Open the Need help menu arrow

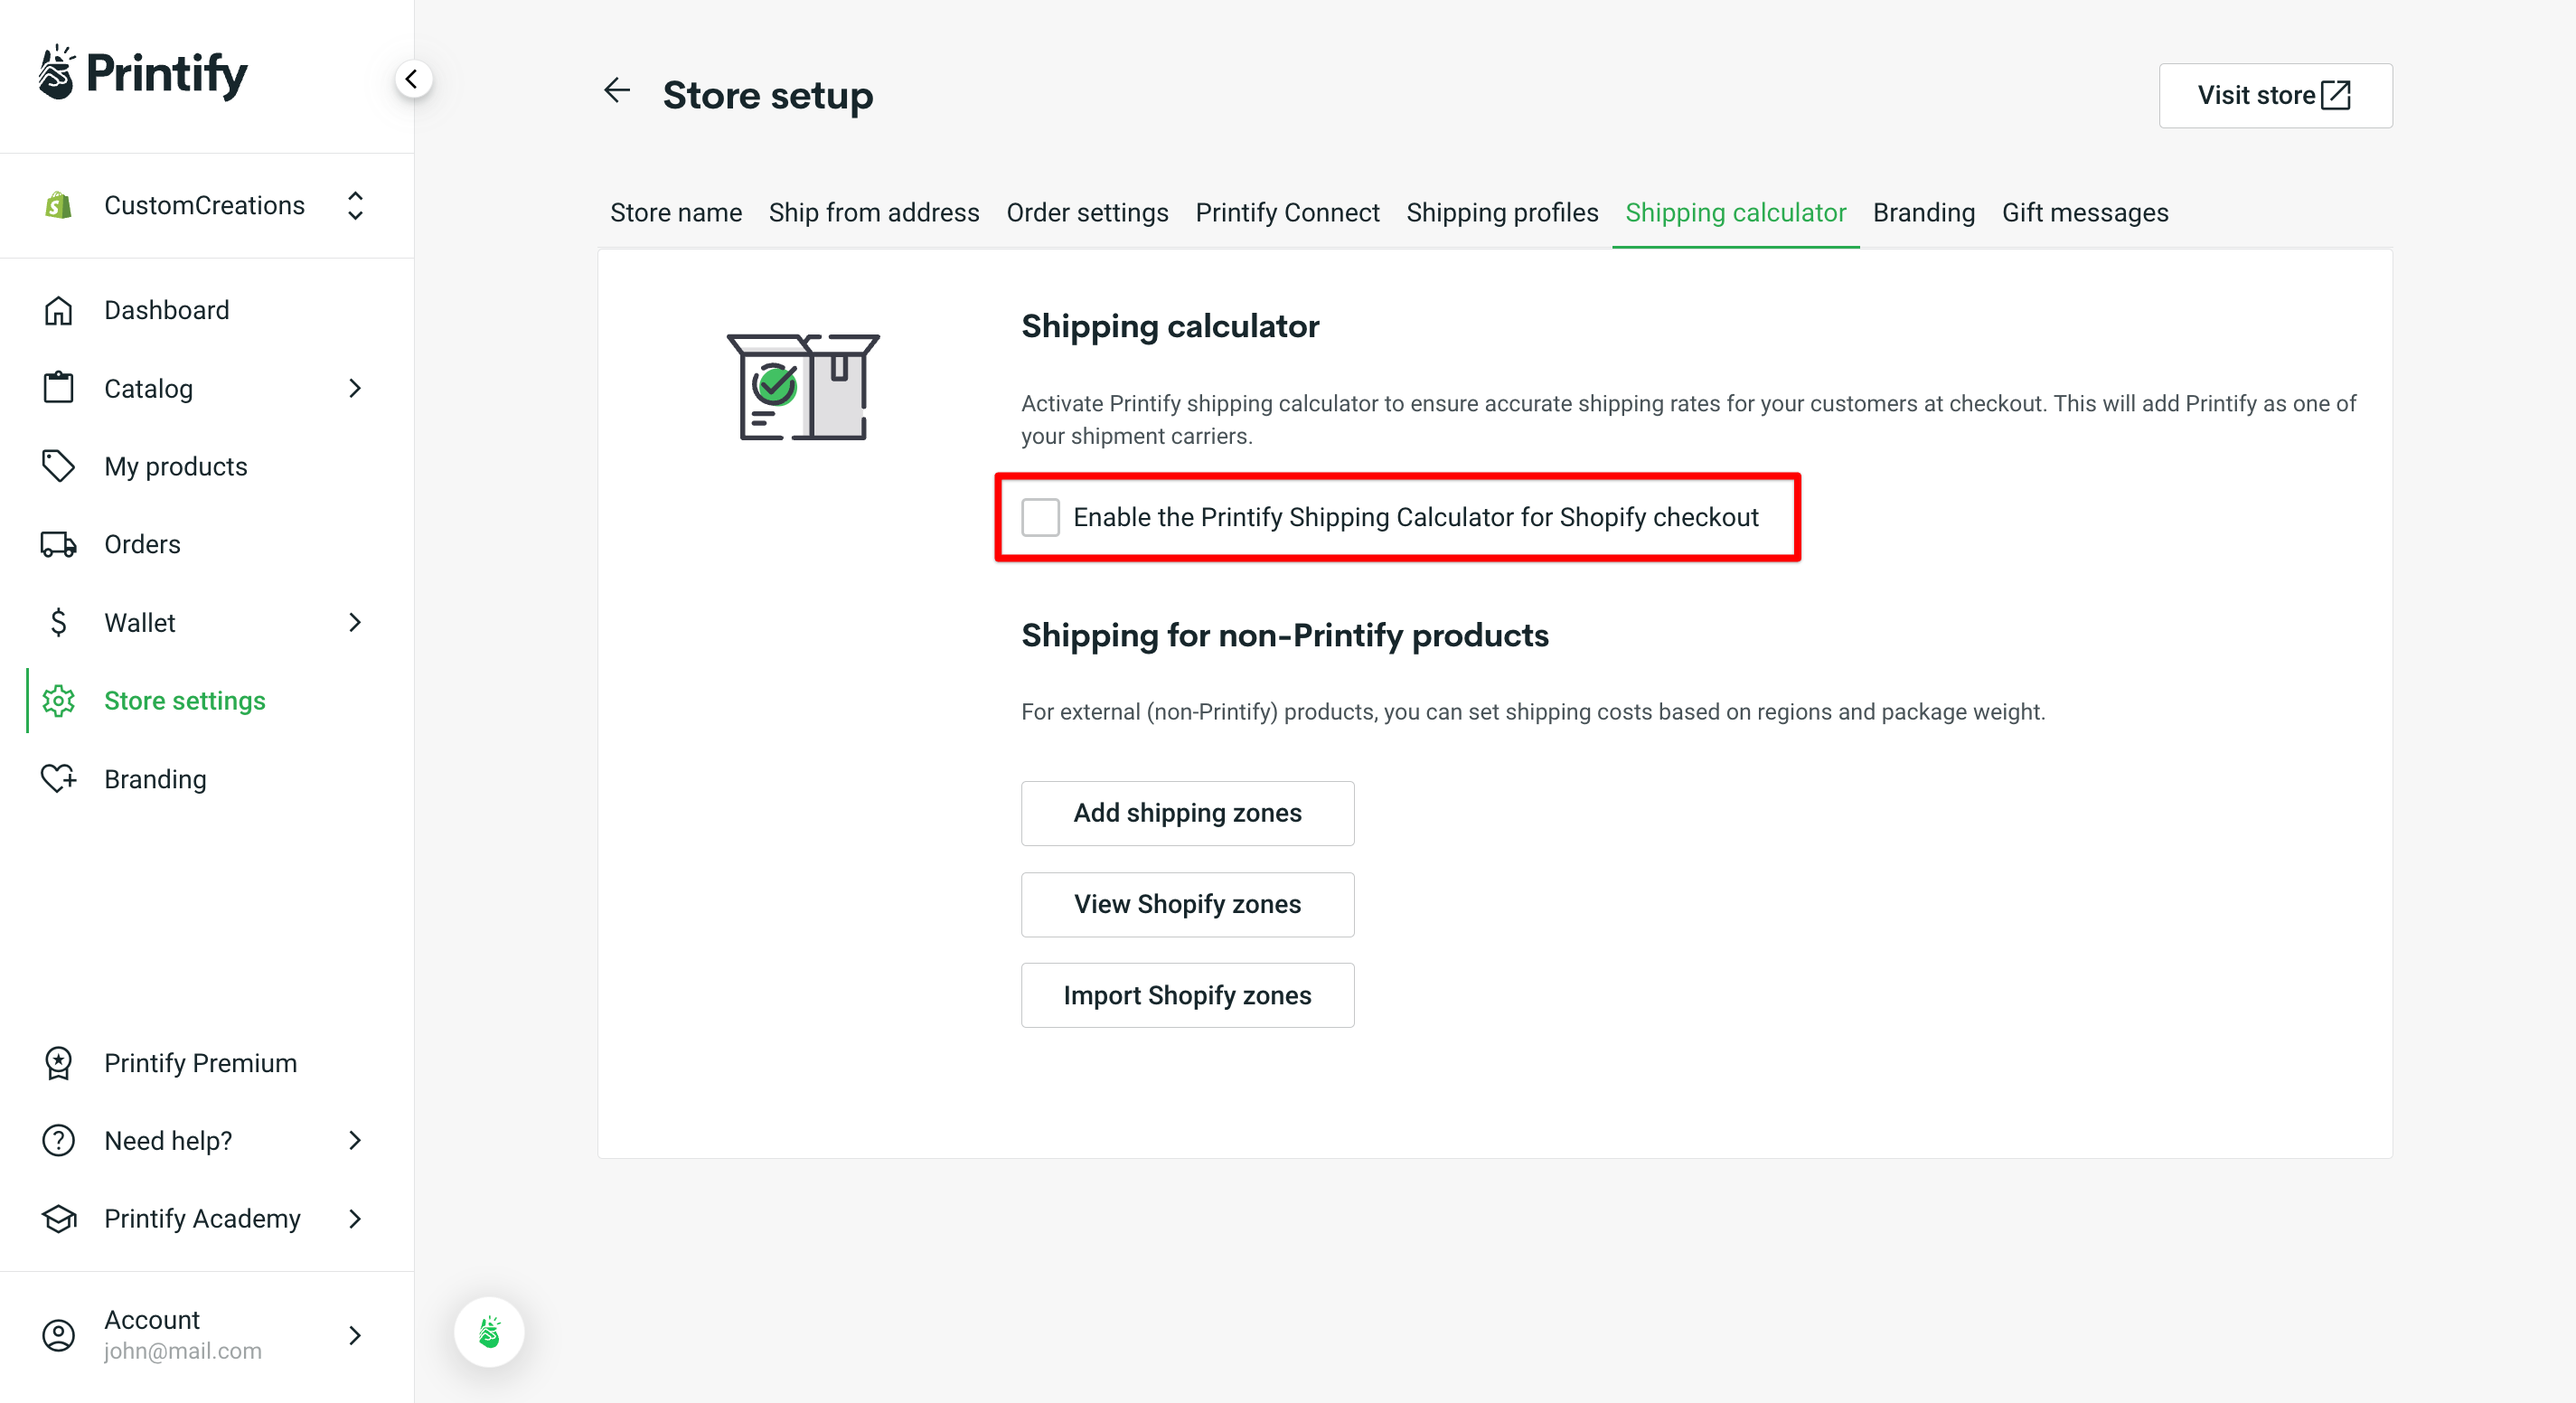pos(355,1140)
